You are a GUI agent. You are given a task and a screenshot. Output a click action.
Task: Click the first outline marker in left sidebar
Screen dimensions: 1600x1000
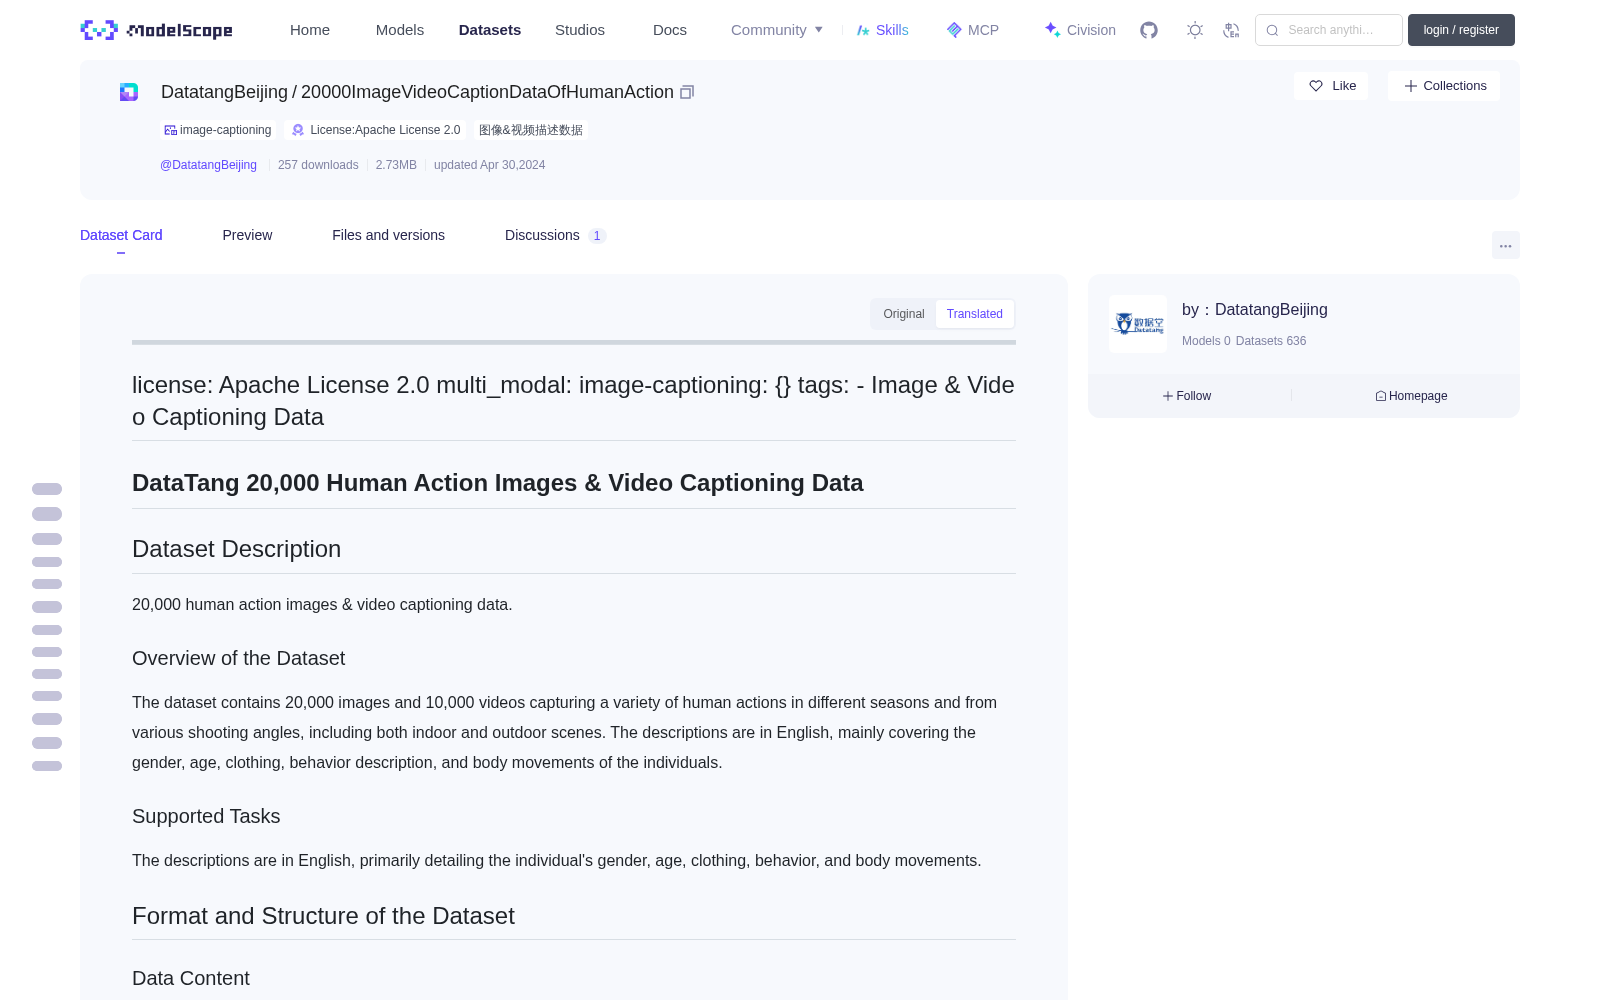coord(47,489)
